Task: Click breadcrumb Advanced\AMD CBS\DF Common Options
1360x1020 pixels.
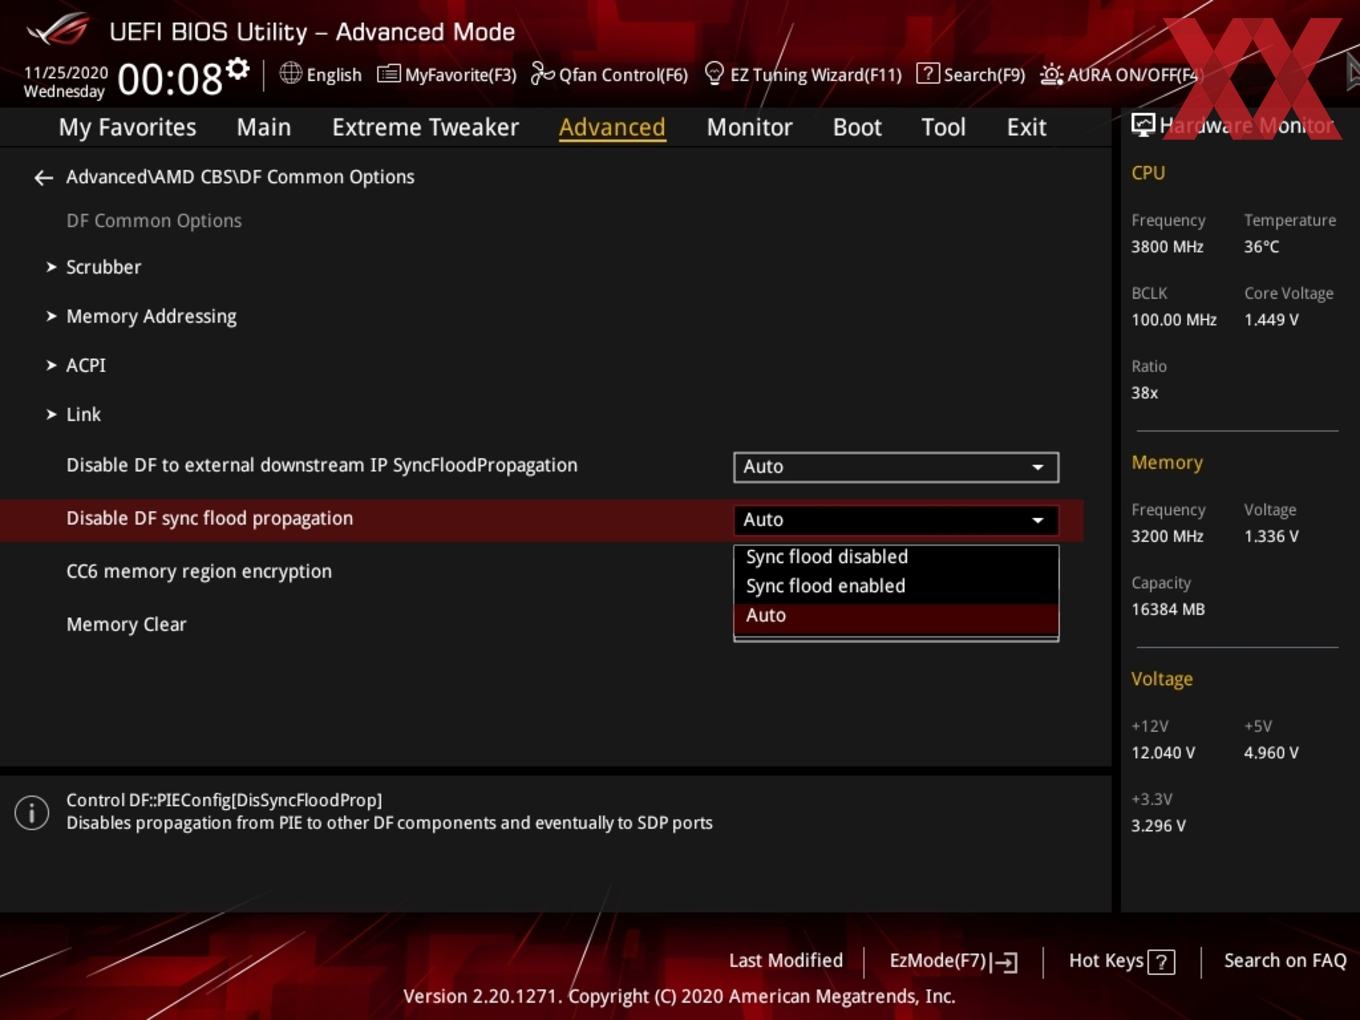Action: 240,177
